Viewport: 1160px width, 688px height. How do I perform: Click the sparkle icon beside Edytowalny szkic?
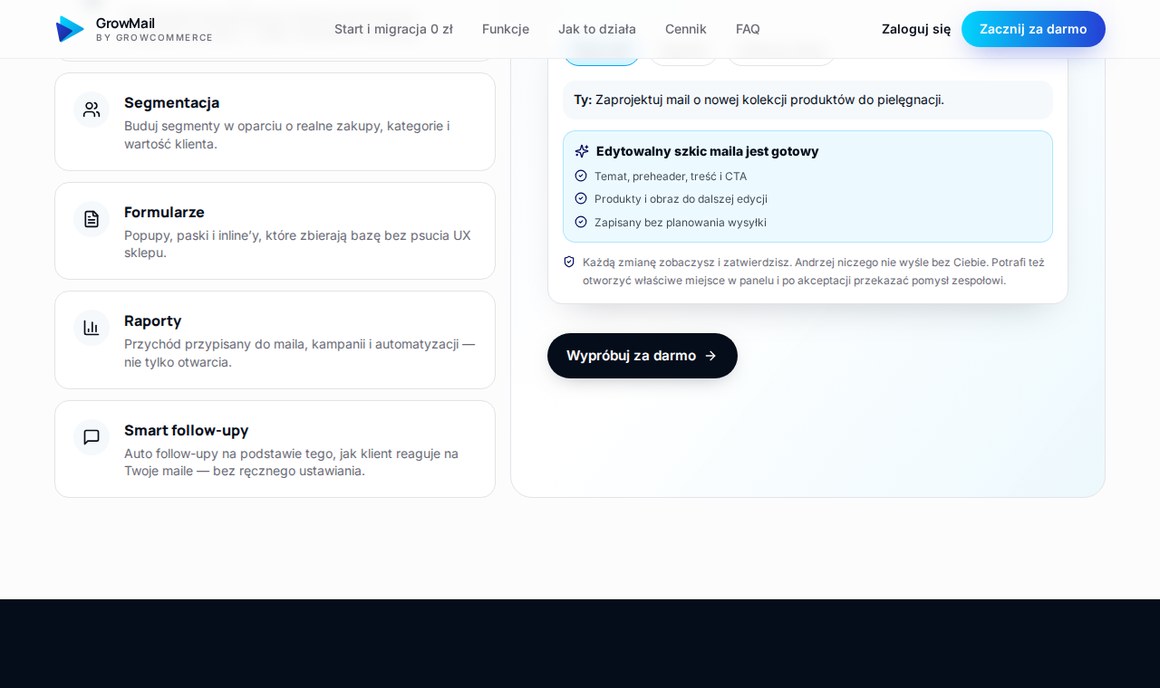(581, 151)
